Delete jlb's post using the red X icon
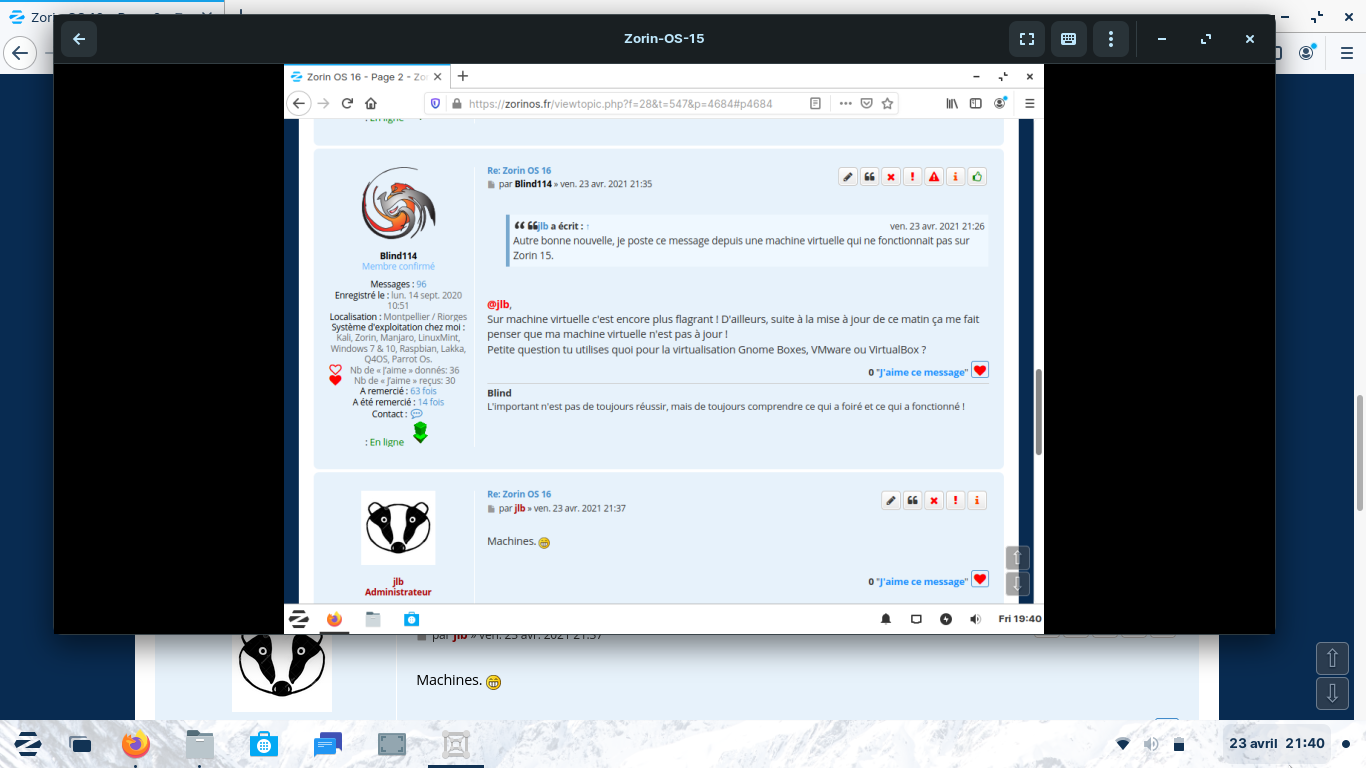This screenshot has height=768, width=1366. tap(934, 501)
